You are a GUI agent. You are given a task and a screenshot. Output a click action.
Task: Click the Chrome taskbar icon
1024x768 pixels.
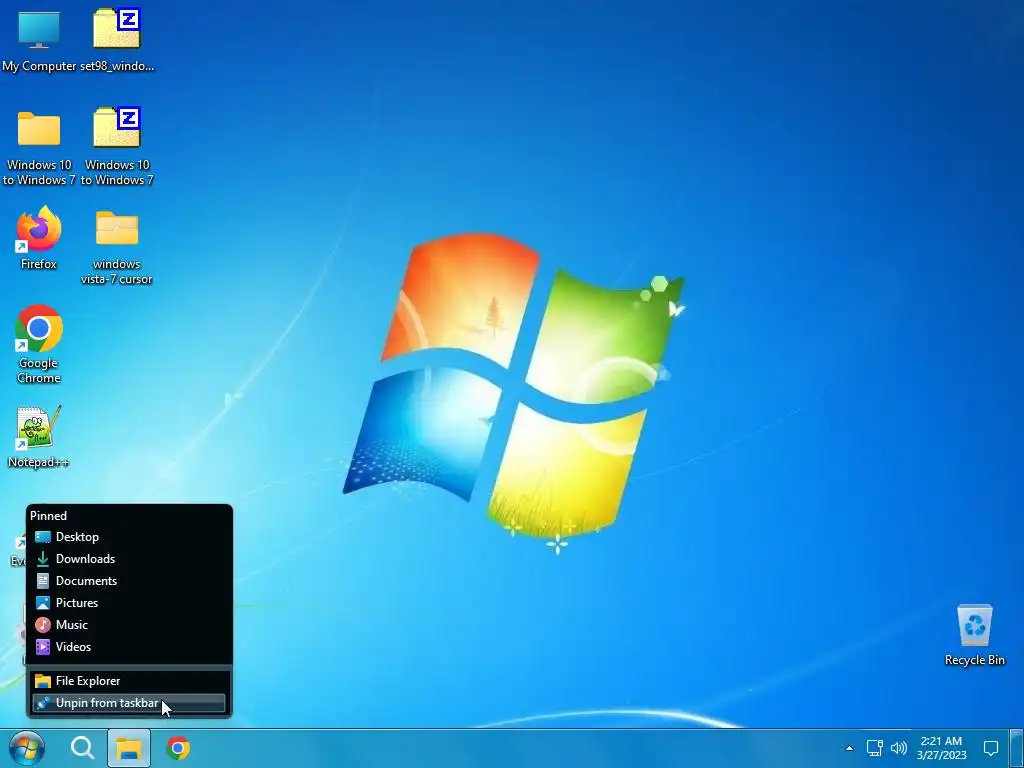[x=178, y=748]
